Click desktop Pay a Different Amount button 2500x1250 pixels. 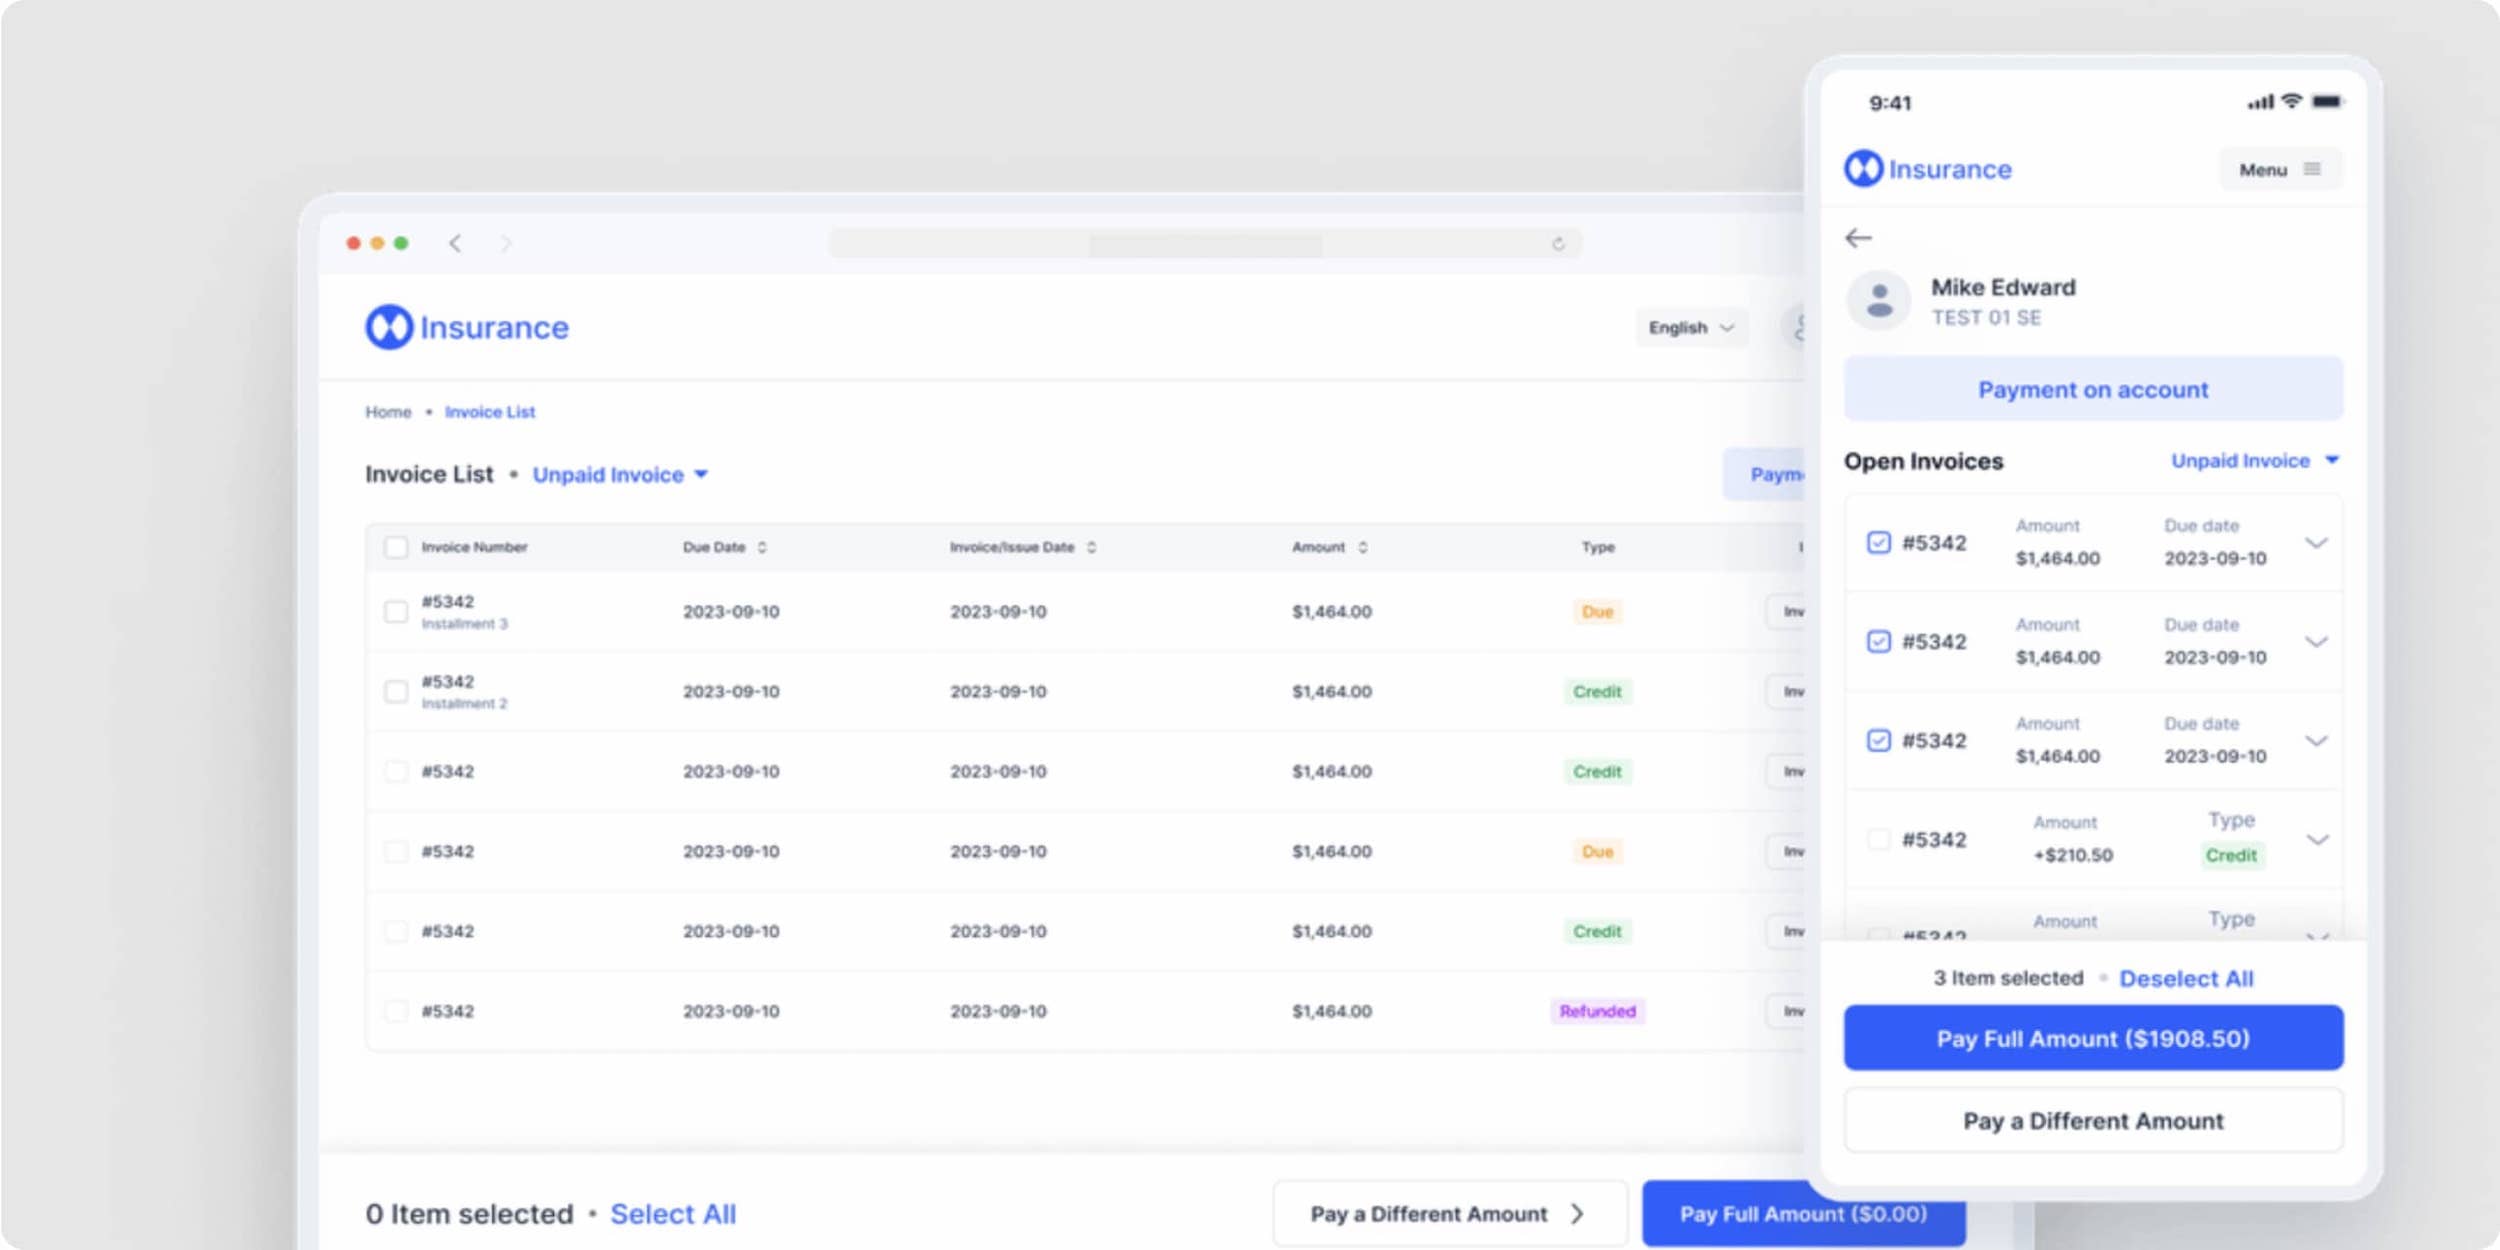point(1450,1214)
